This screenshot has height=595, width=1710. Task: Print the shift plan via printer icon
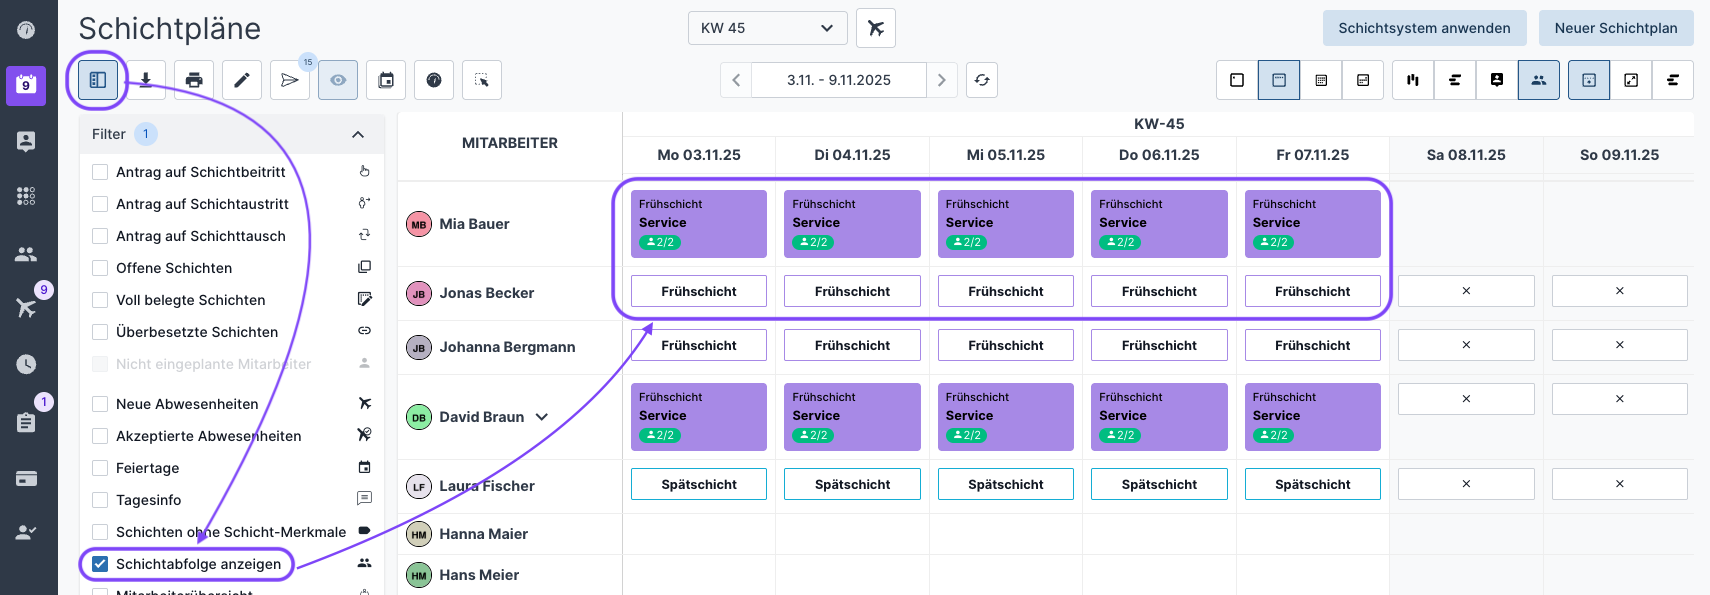coord(194,80)
